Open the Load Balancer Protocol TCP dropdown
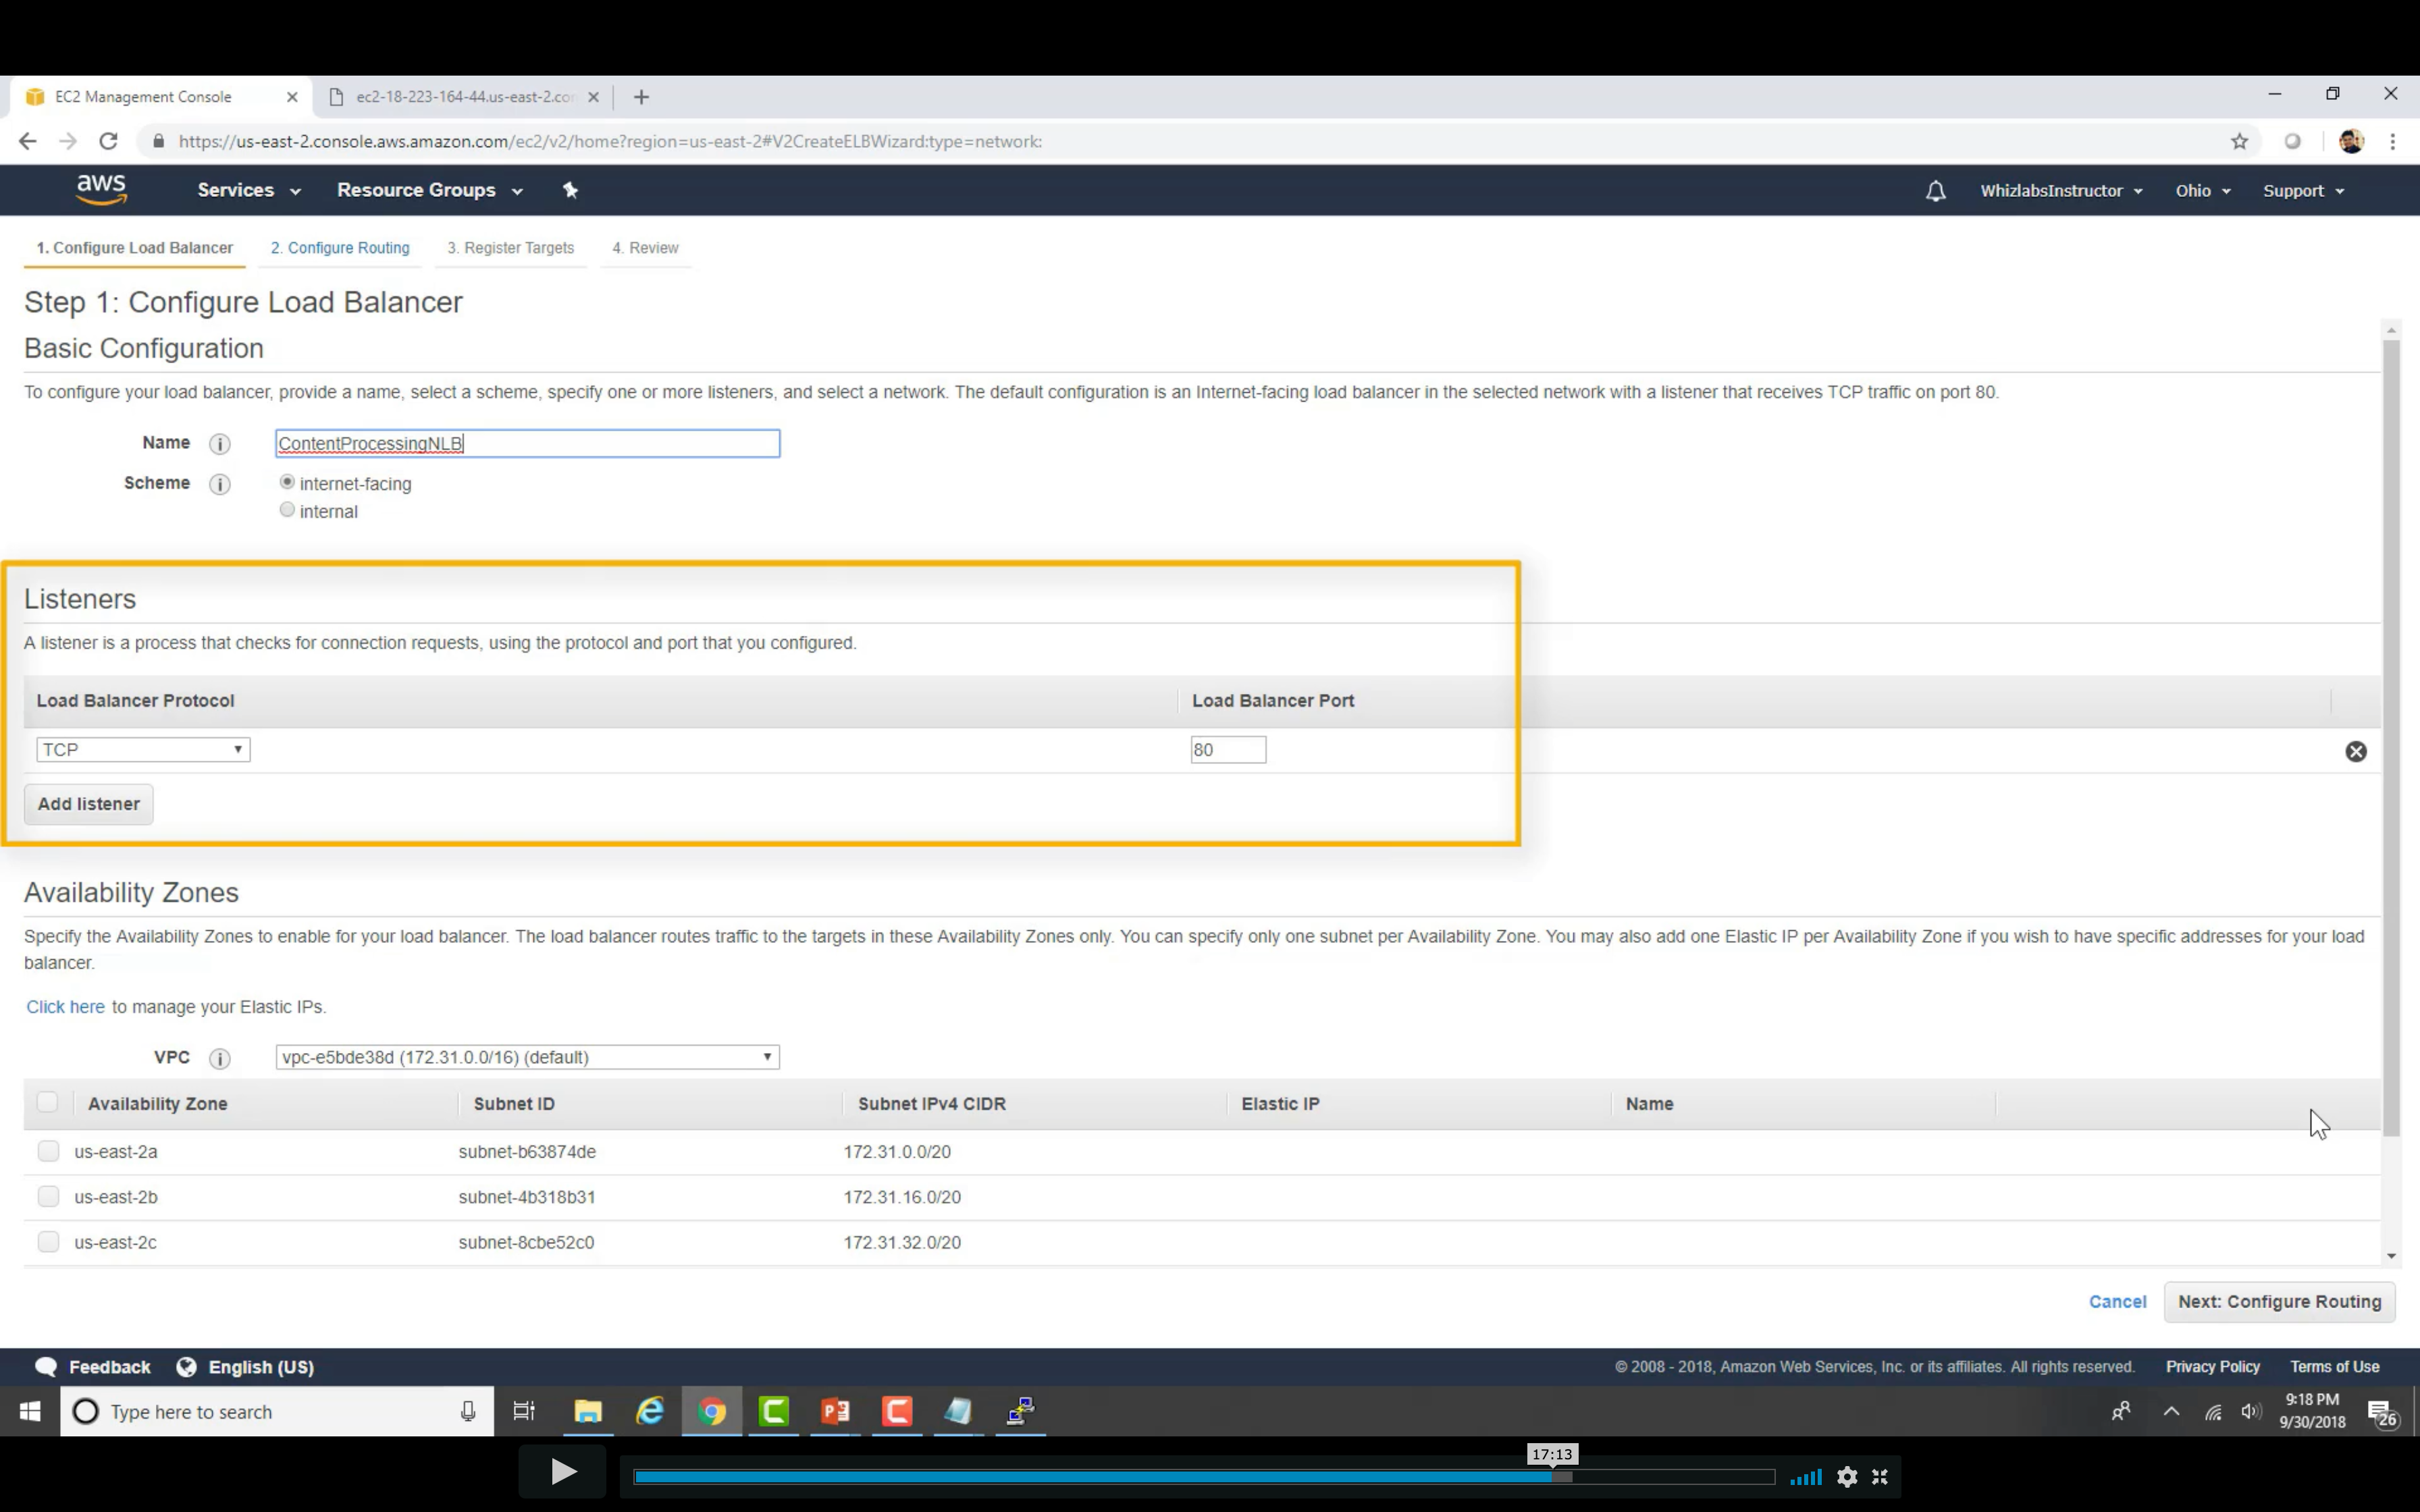The width and height of the screenshot is (2420, 1512). coord(143,750)
